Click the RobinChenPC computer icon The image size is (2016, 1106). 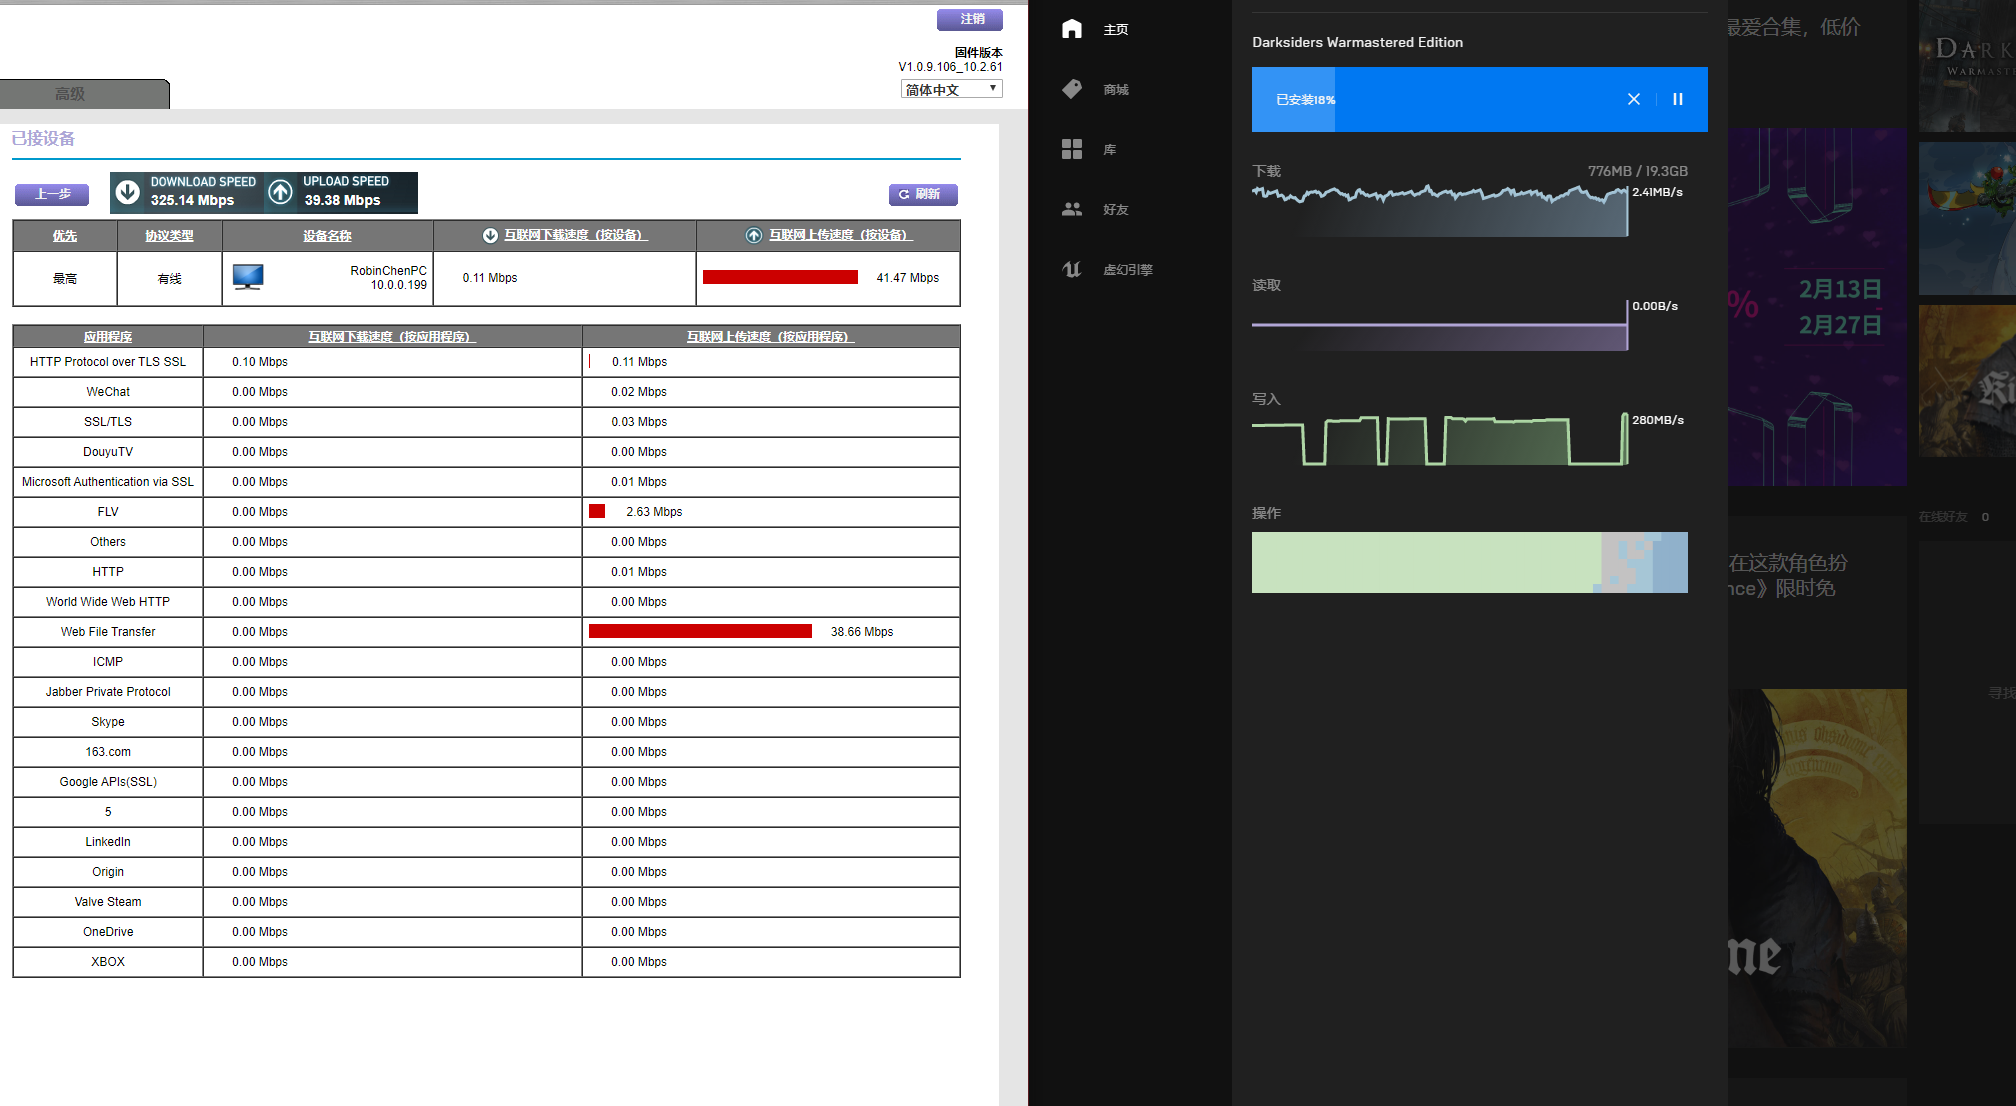(x=247, y=277)
